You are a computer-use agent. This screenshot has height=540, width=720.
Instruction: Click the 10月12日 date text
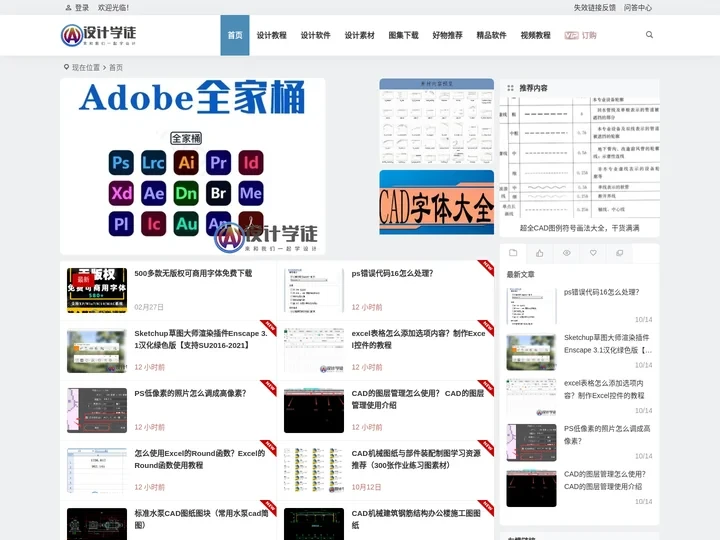point(366,487)
